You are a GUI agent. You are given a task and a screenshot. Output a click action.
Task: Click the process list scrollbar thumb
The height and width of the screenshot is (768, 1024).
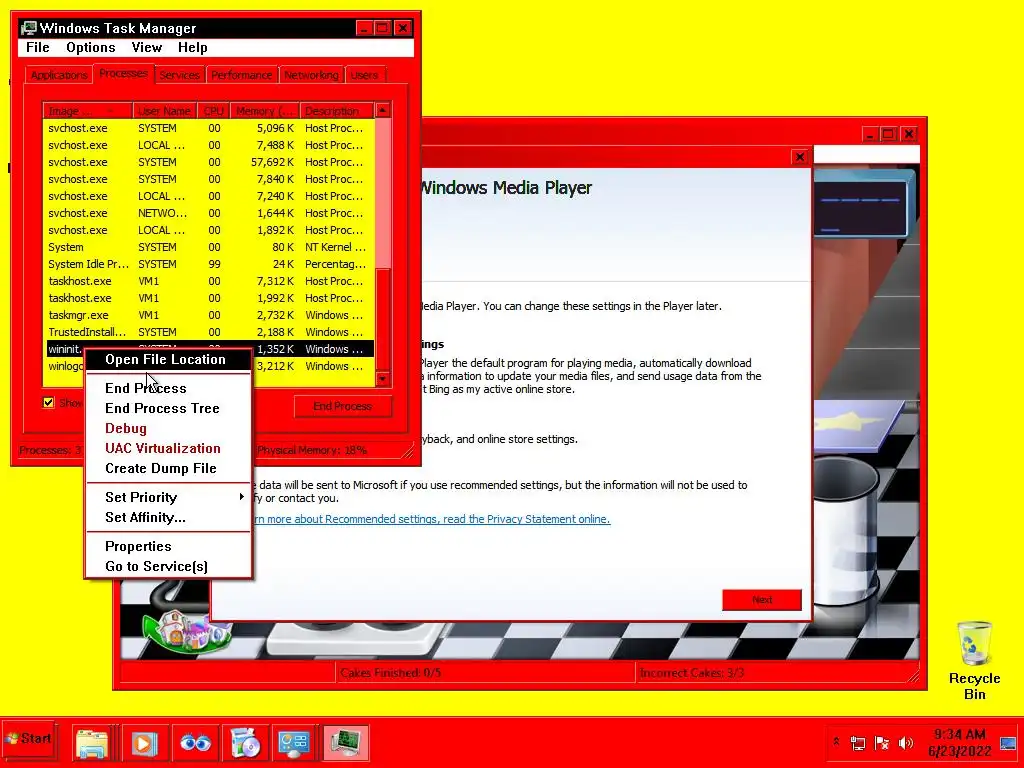[383, 320]
